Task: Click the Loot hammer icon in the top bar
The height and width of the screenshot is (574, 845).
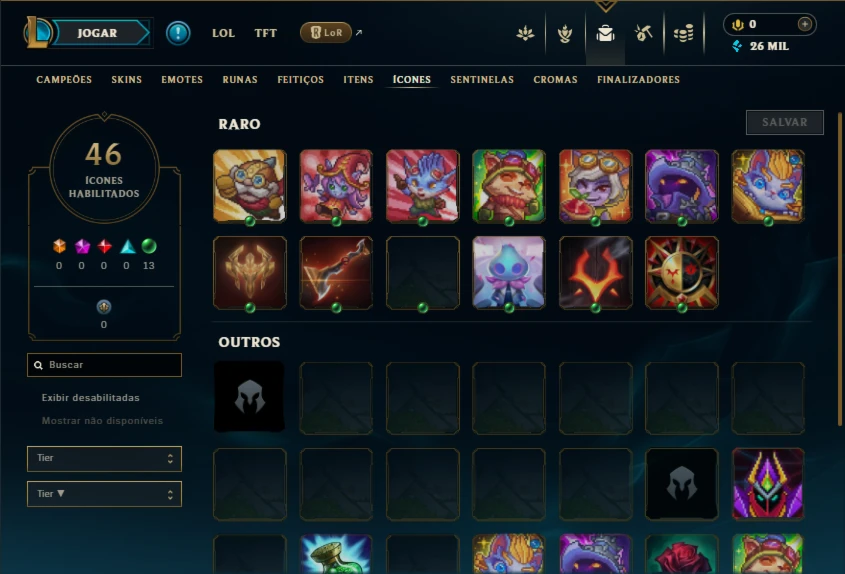Action: coord(643,33)
